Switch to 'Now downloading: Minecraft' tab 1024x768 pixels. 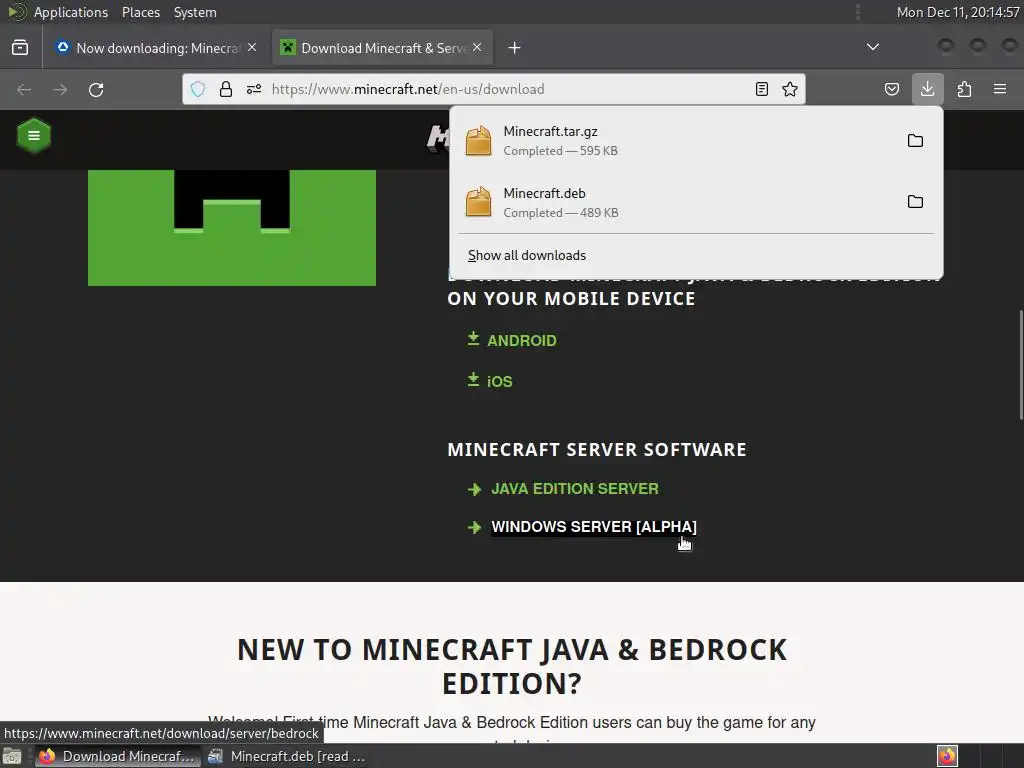(x=157, y=48)
